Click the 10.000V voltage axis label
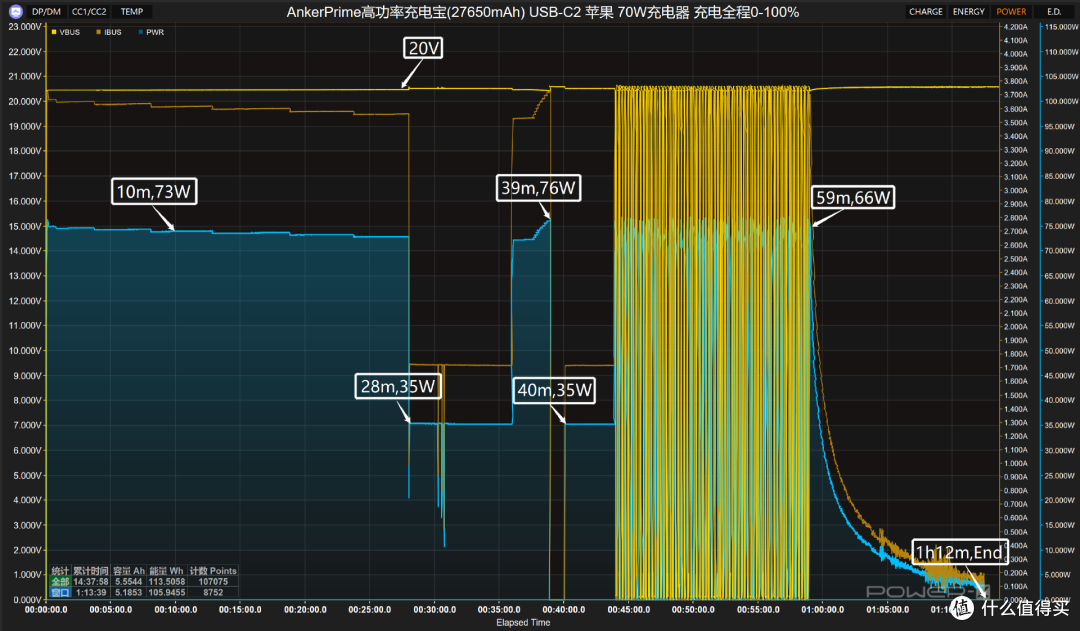 pyautogui.click(x=25, y=351)
